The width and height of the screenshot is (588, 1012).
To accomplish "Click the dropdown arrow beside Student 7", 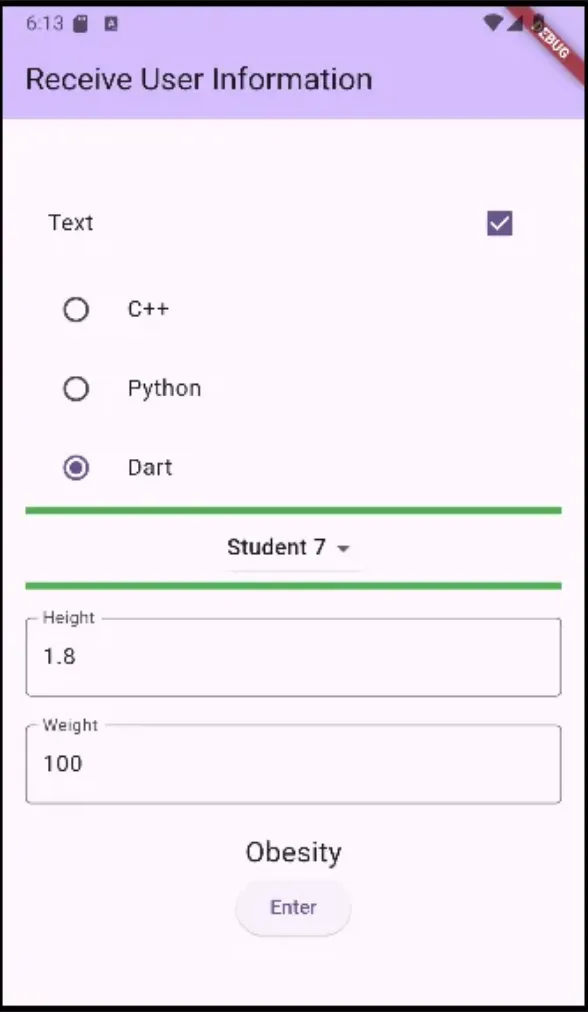I will coord(343,549).
